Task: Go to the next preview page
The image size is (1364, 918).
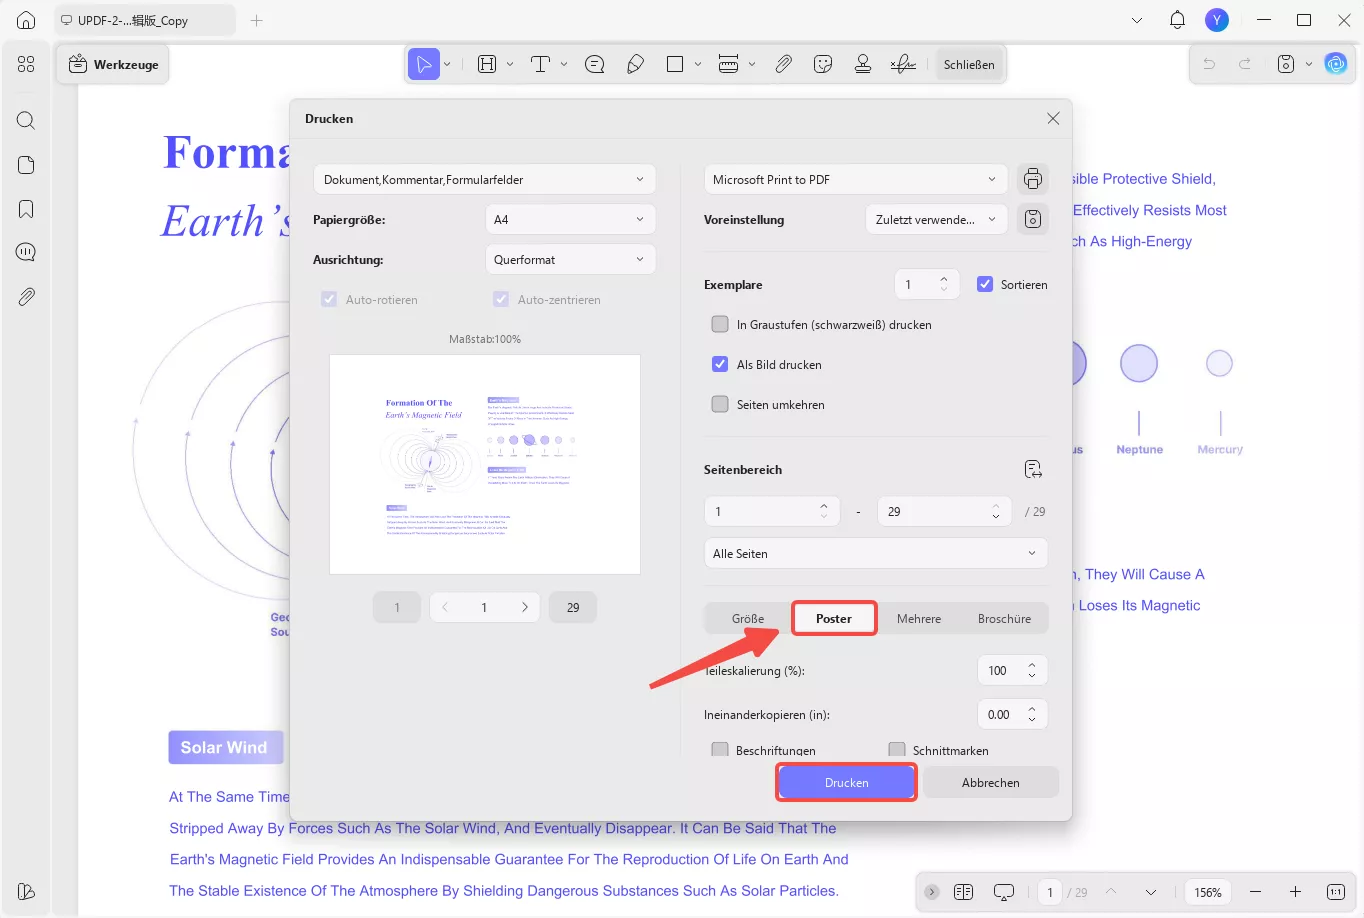Action: click(x=525, y=607)
